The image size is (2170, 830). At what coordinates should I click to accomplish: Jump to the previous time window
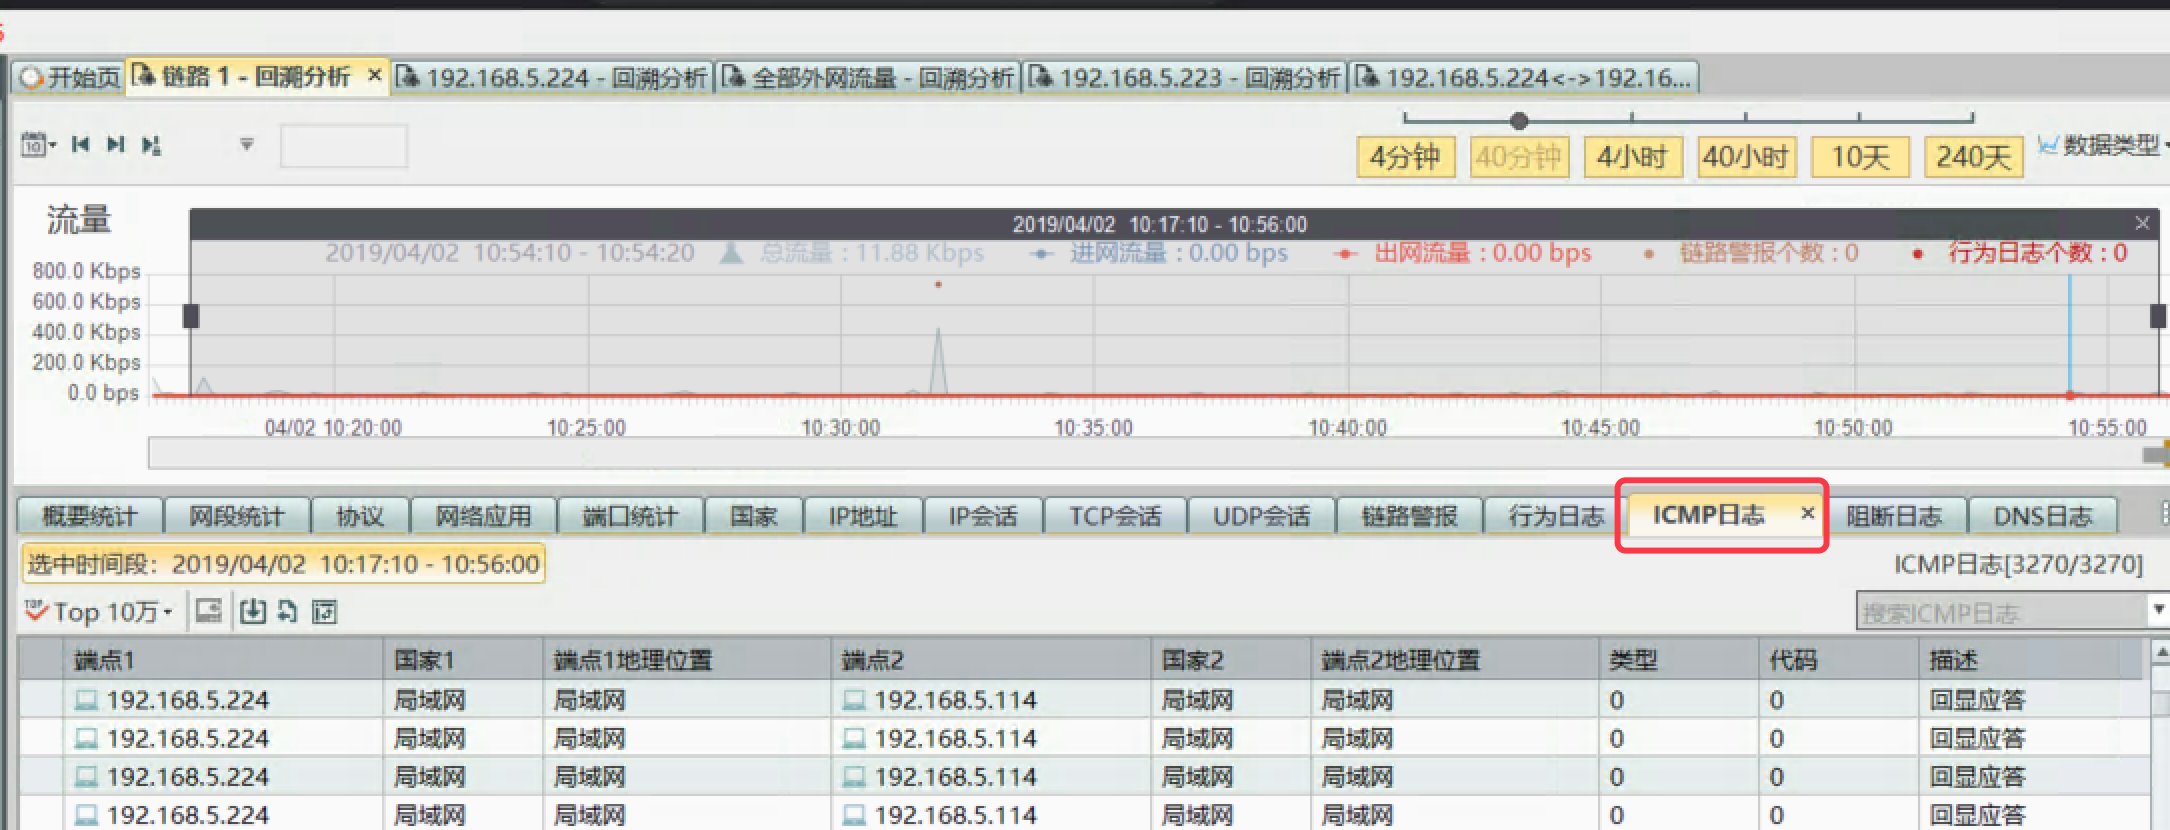click(81, 145)
